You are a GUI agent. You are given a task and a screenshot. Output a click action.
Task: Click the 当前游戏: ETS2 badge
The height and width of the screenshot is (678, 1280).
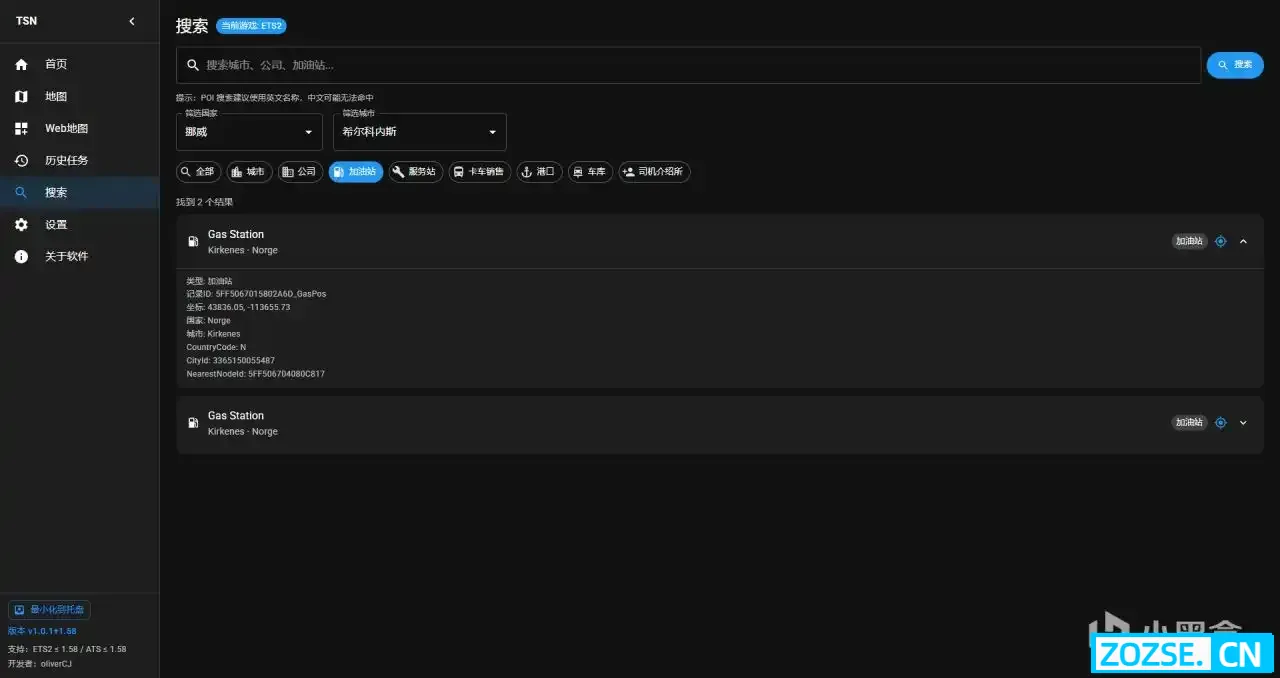coord(251,26)
